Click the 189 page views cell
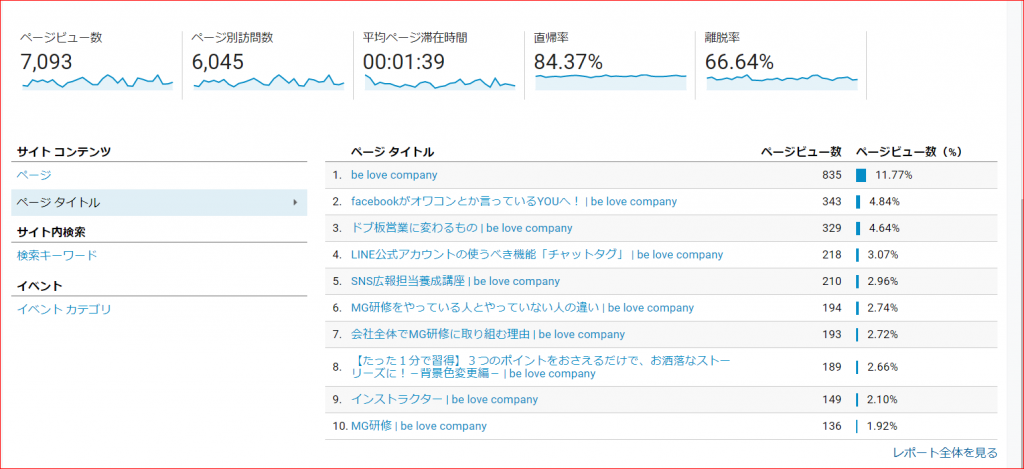Screen dimensions: 1024x469 pos(832,367)
